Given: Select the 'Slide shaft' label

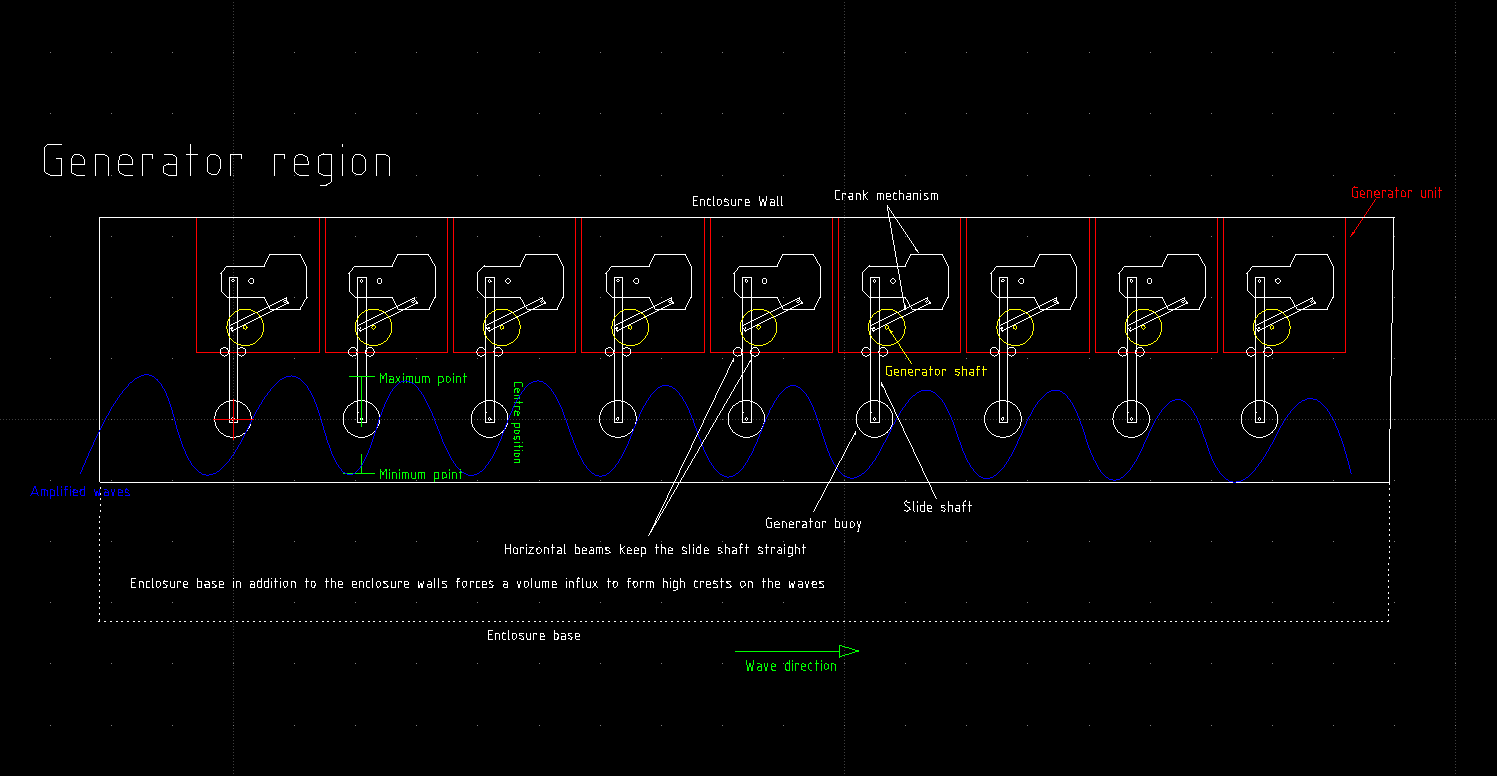Looking at the screenshot, I should pyautogui.click(x=938, y=507).
